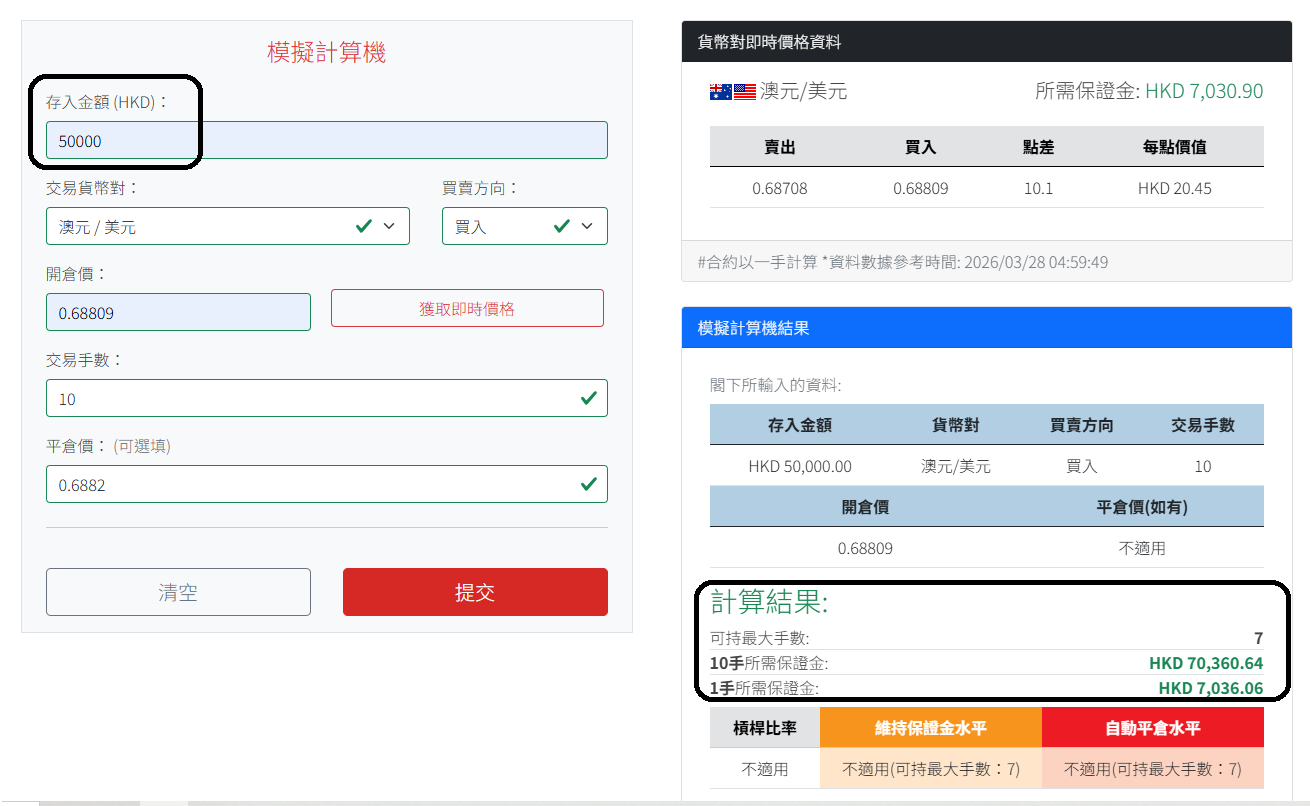Viewport: 1310px width, 806px height.
Task: Click the 平倉價 closing price field
Action: pos(326,484)
